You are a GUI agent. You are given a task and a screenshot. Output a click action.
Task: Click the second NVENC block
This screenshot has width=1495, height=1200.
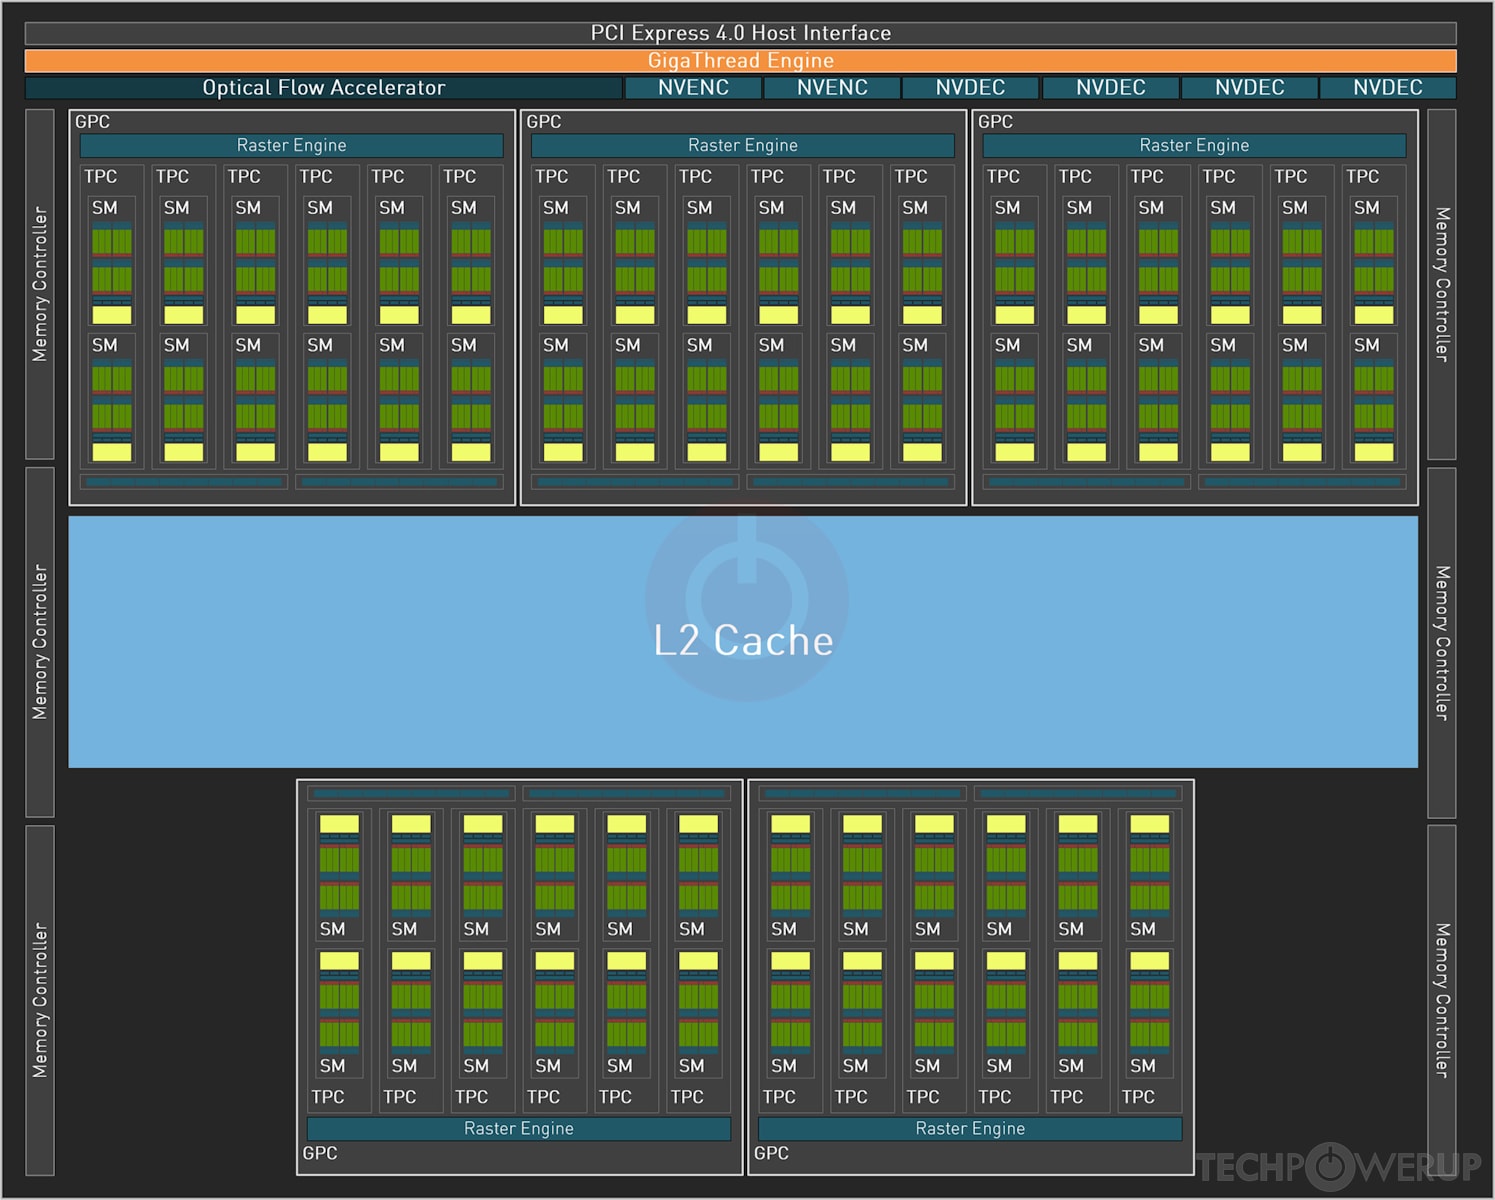(832, 87)
